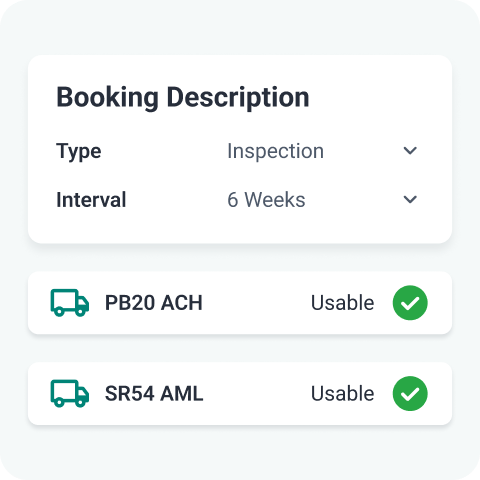Select the PB20 ACH registration text

tap(154, 303)
